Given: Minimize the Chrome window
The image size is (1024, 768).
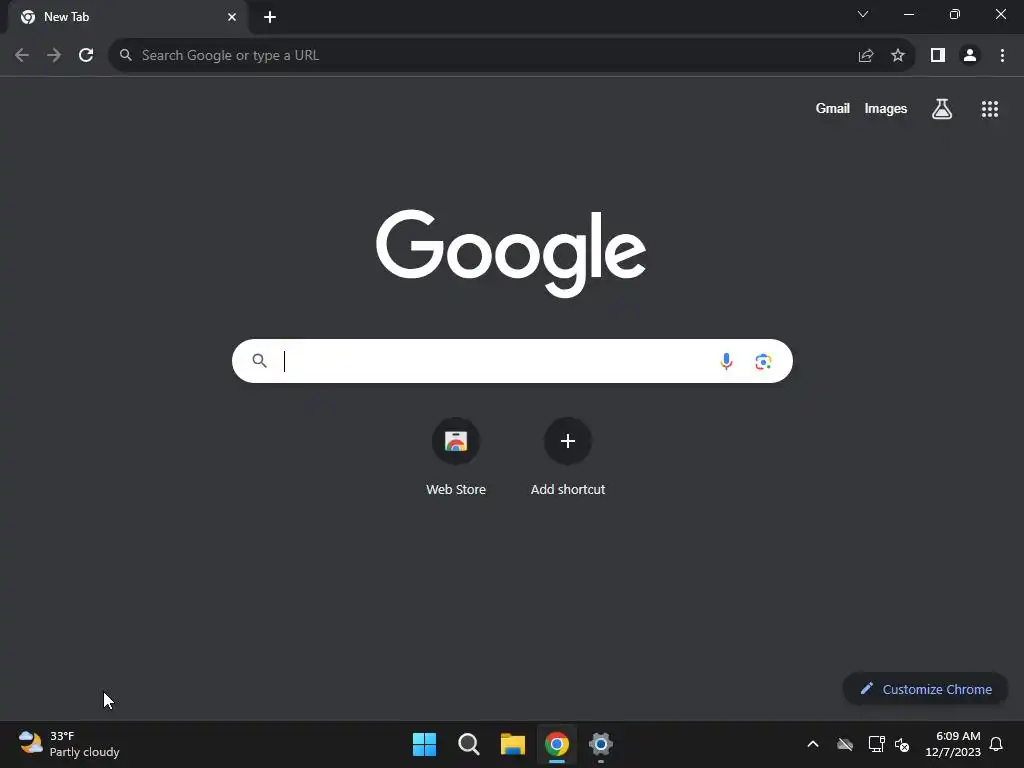Looking at the screenshot, I should (908, 14).
